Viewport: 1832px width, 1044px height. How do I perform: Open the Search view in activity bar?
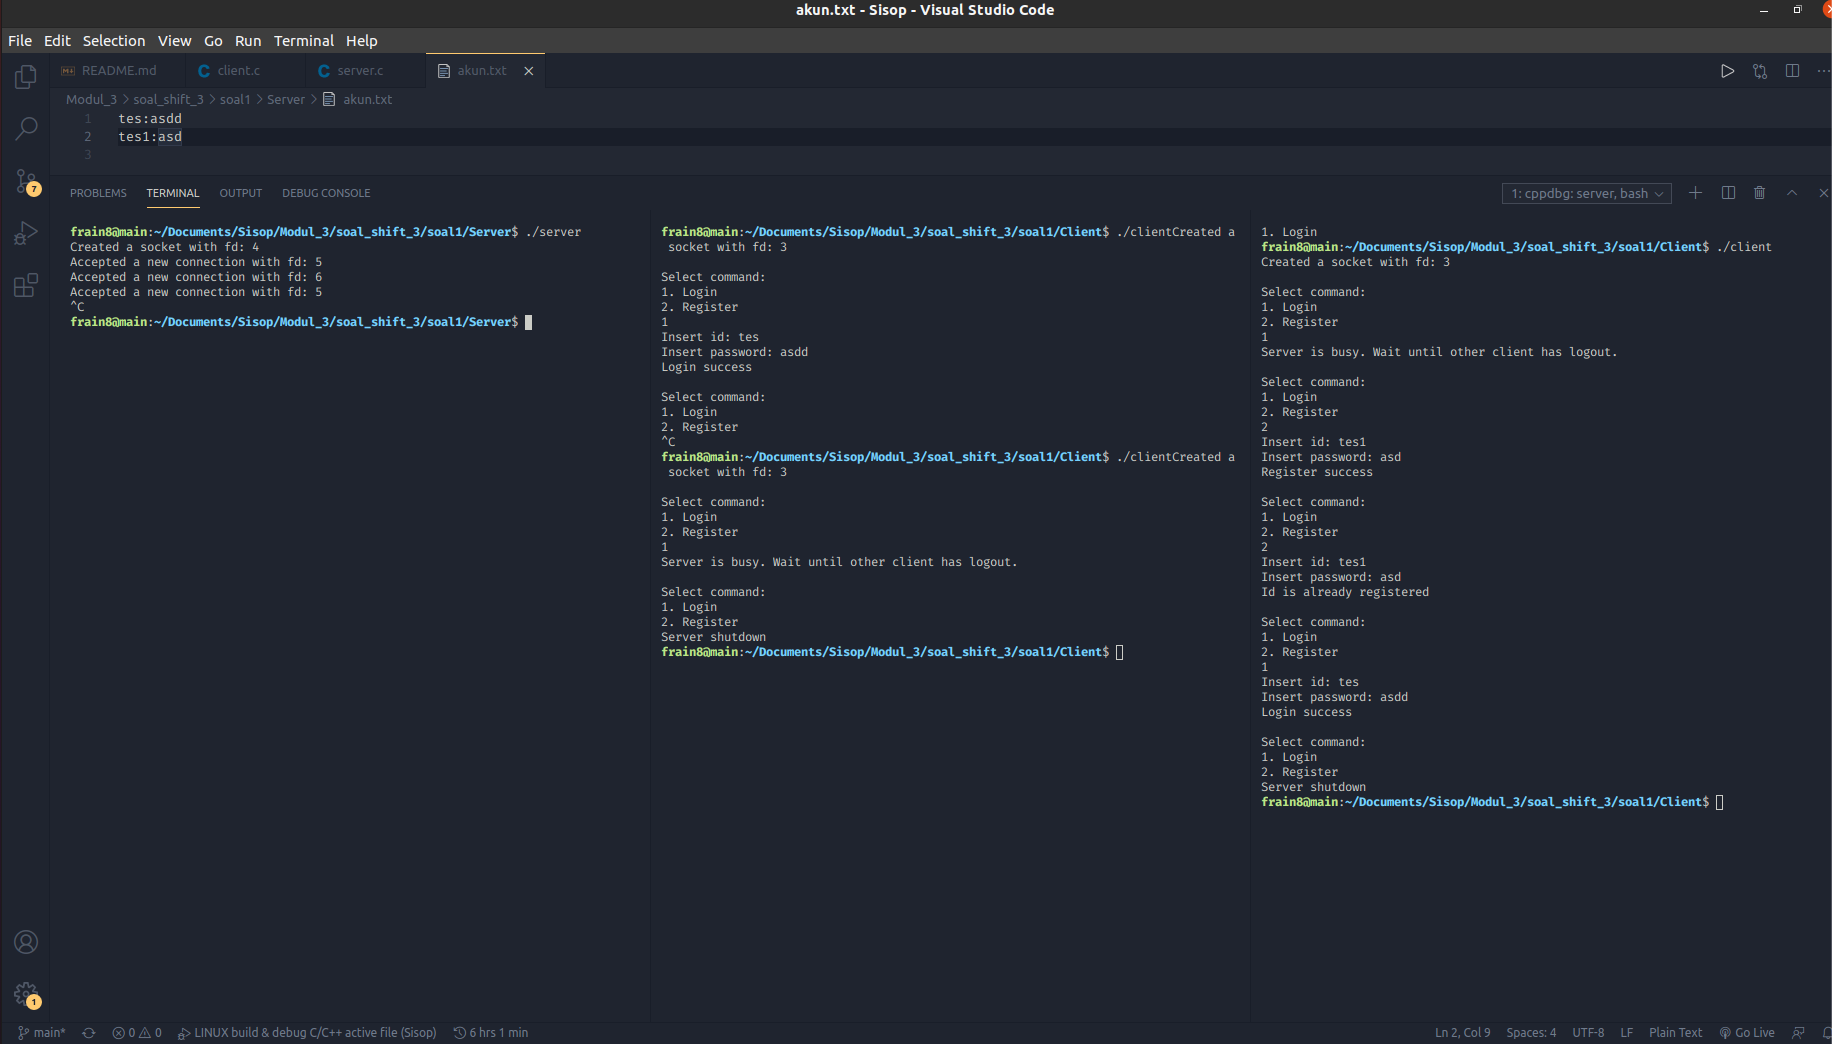click(26, 129)
